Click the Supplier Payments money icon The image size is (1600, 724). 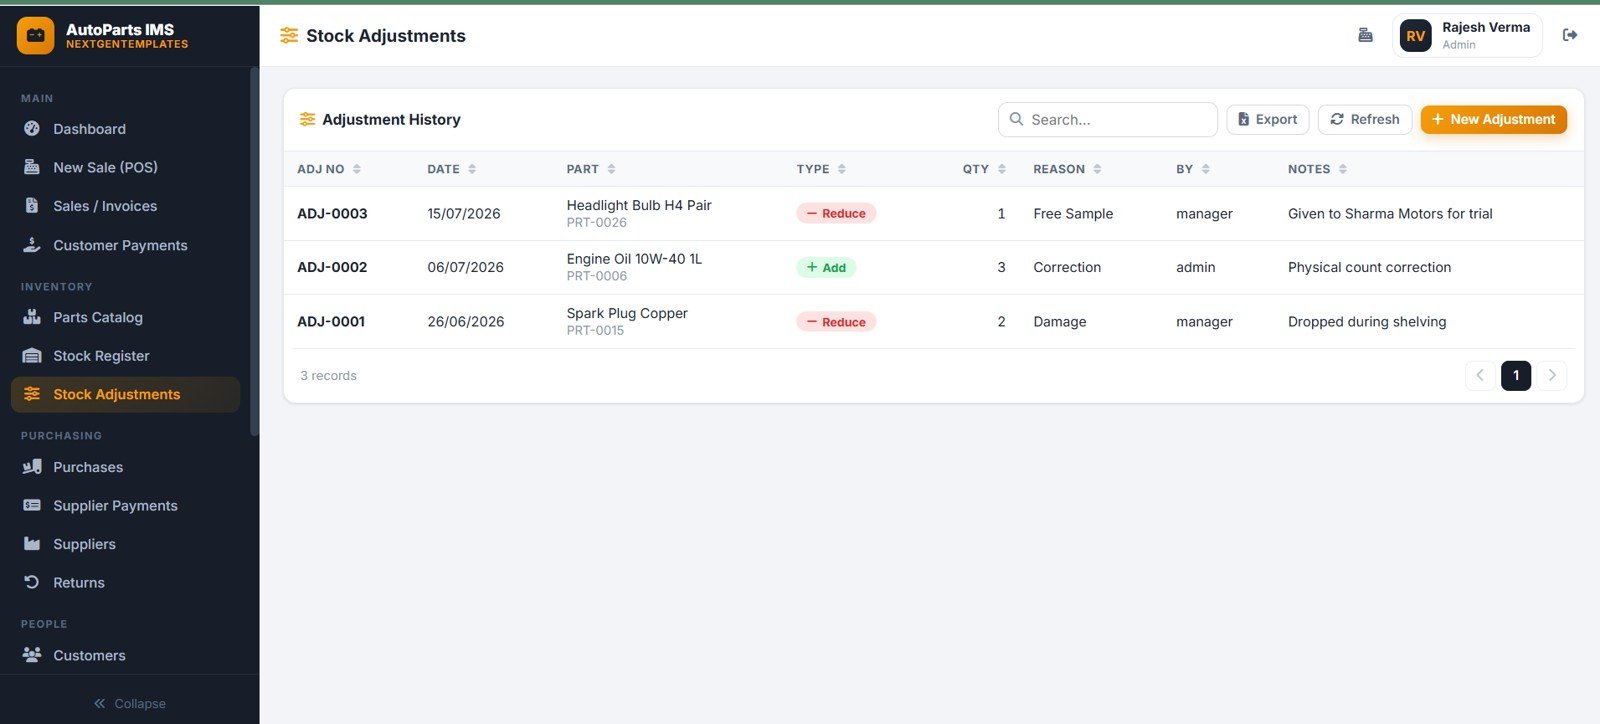(32, 506)
